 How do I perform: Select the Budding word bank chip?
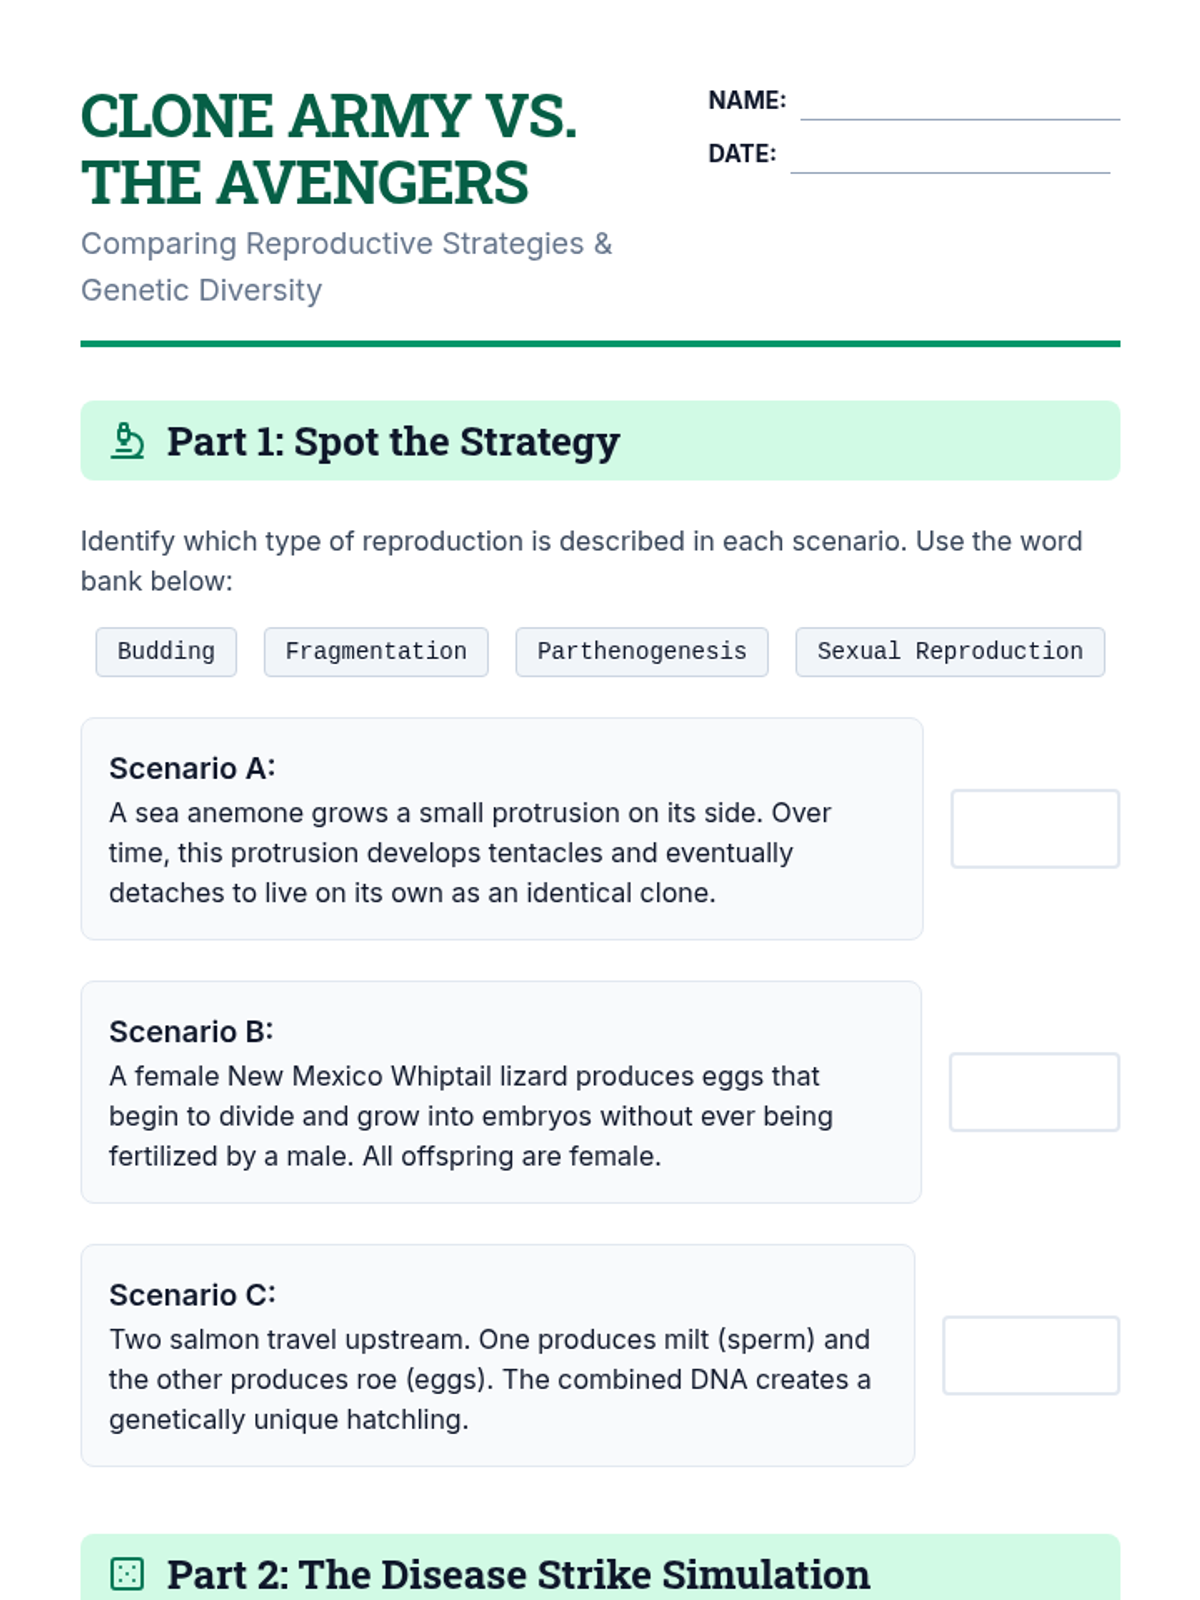point(166,652)
